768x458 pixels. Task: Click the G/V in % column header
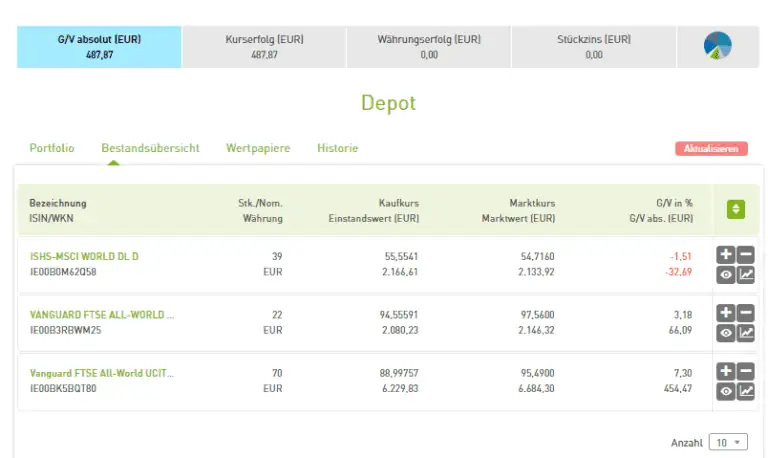tap(674, 203)
